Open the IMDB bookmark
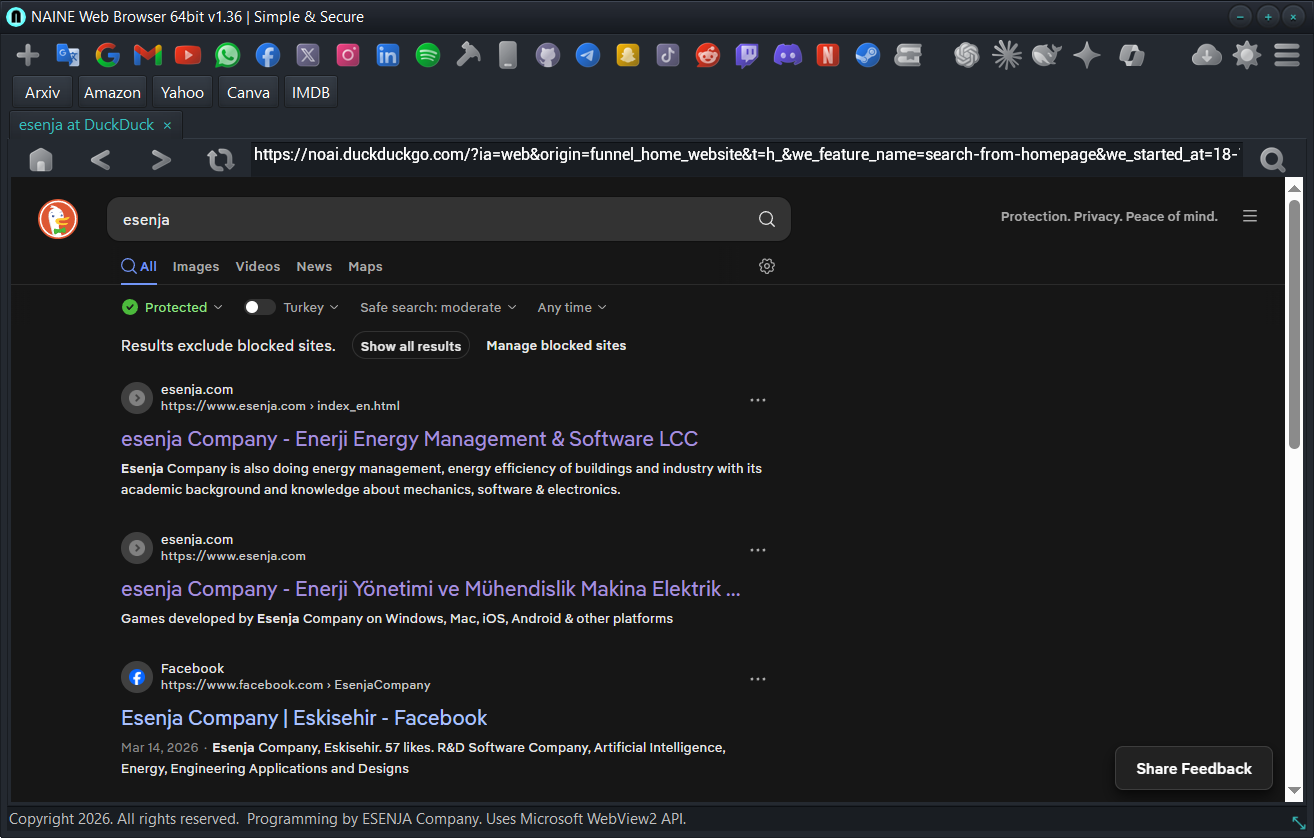The width and height of the screenshot is (1314, 838). [311, 92]
